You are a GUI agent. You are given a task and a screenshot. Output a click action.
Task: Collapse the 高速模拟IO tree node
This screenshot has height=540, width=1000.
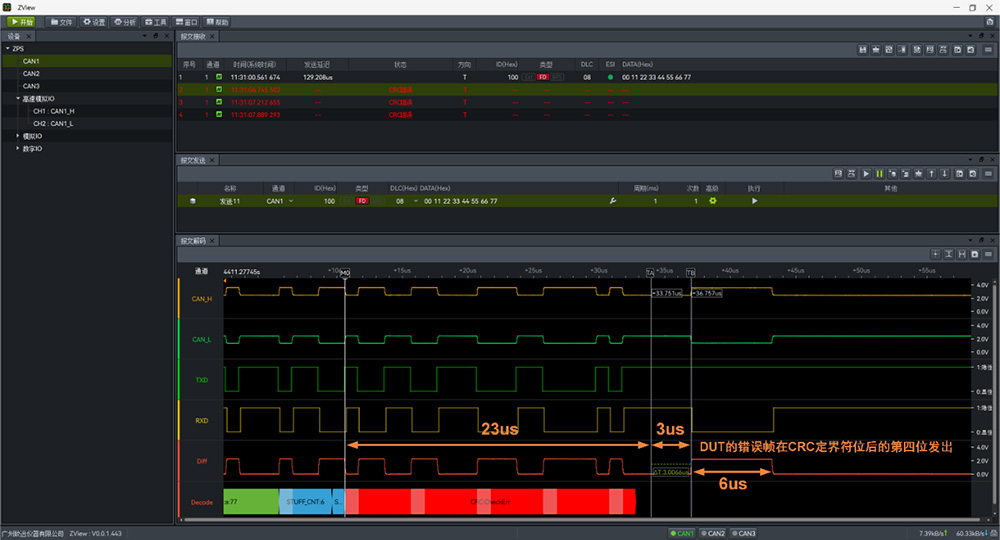click(x=18, y=99)
